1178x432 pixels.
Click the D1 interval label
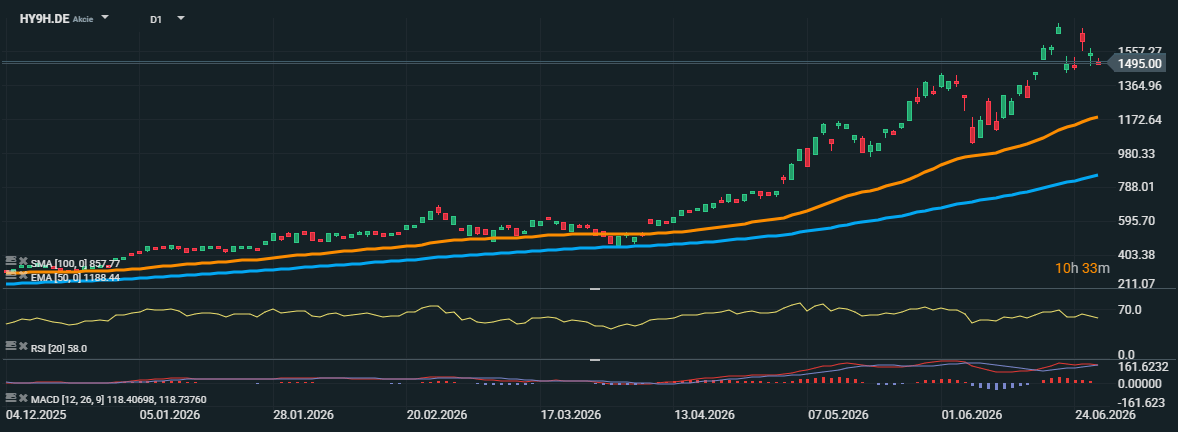point(156,20)
